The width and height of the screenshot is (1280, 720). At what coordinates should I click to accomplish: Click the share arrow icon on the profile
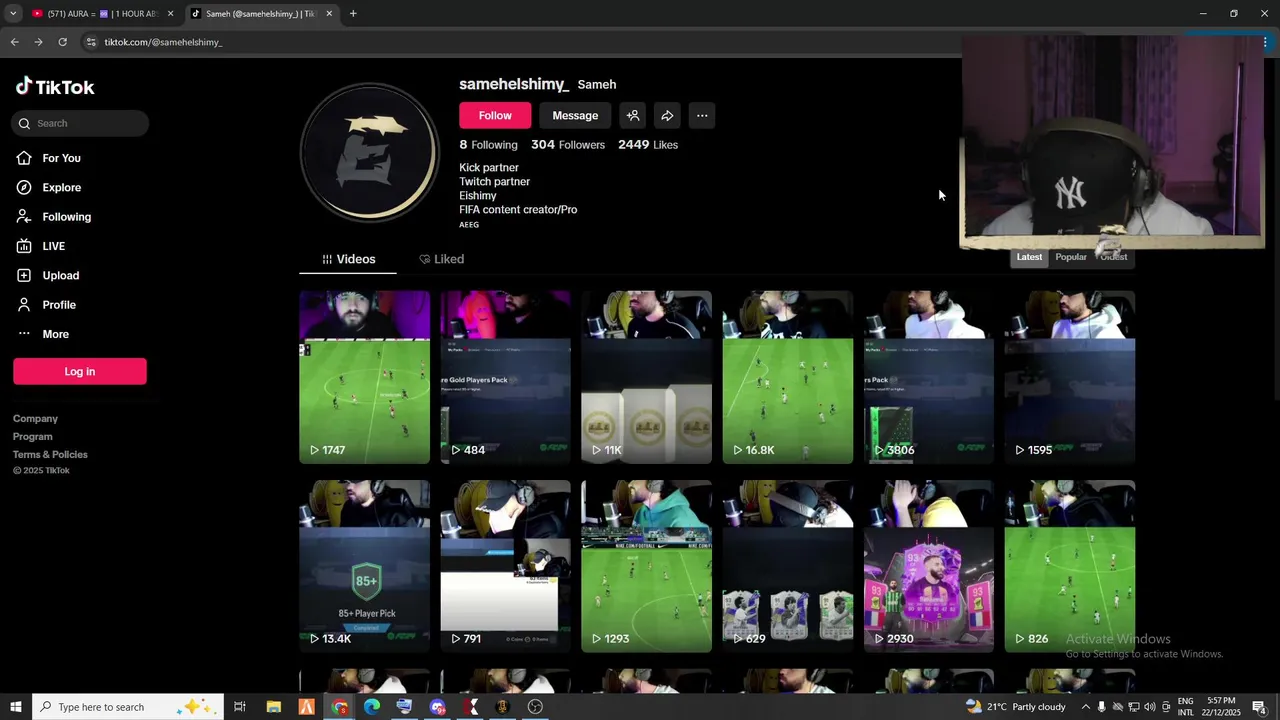[667, 116]
